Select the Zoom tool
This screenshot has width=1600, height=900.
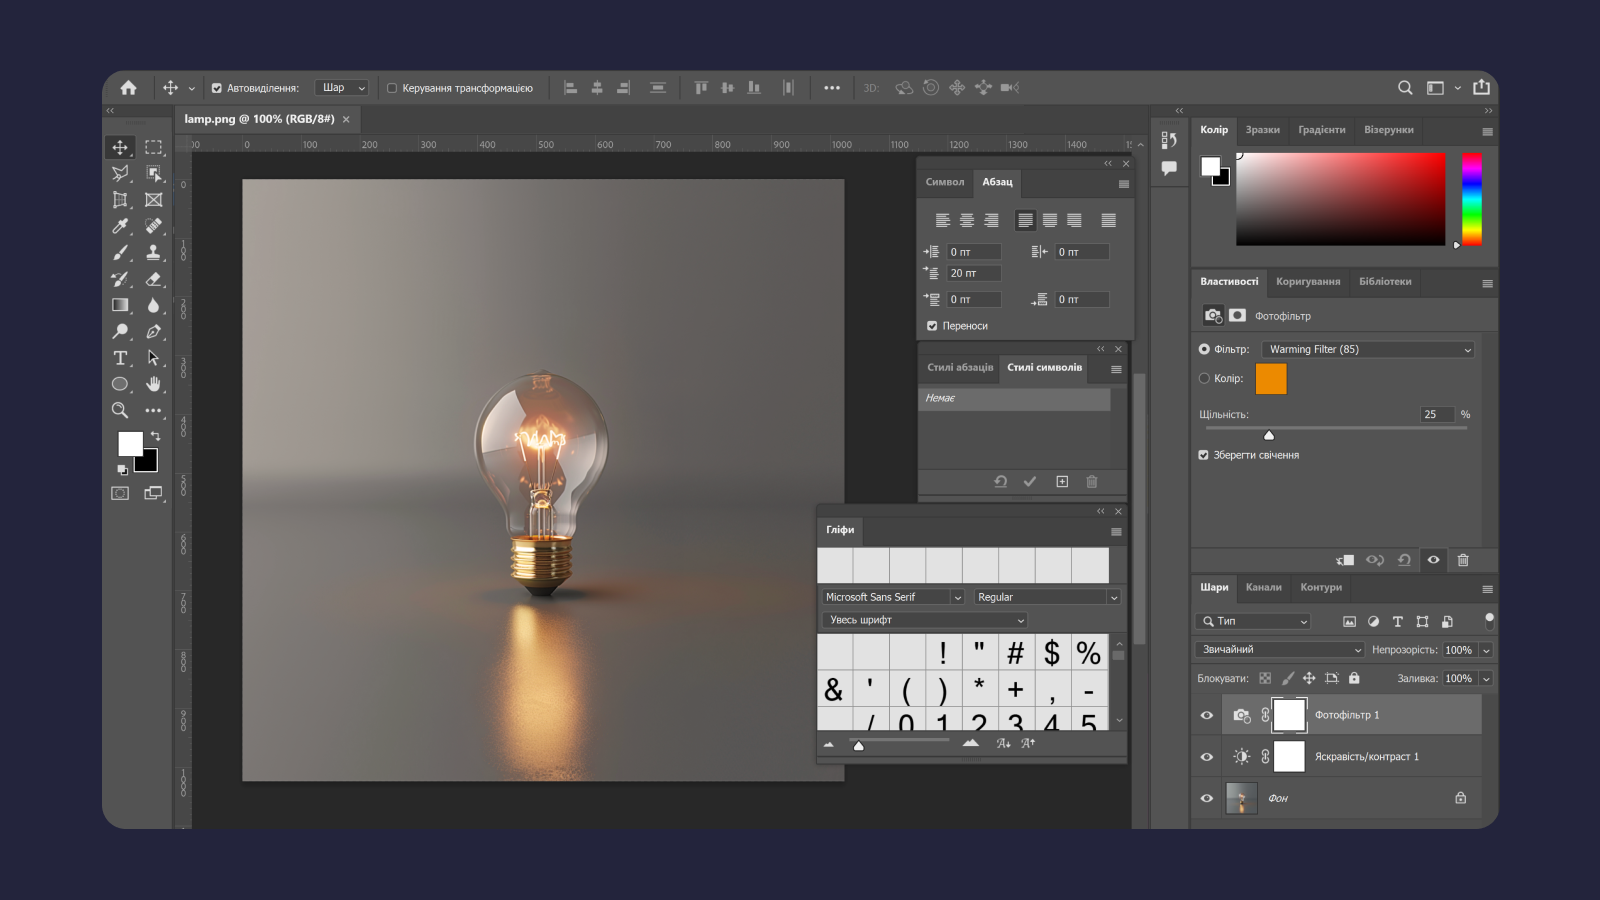[x=120, y=410]
